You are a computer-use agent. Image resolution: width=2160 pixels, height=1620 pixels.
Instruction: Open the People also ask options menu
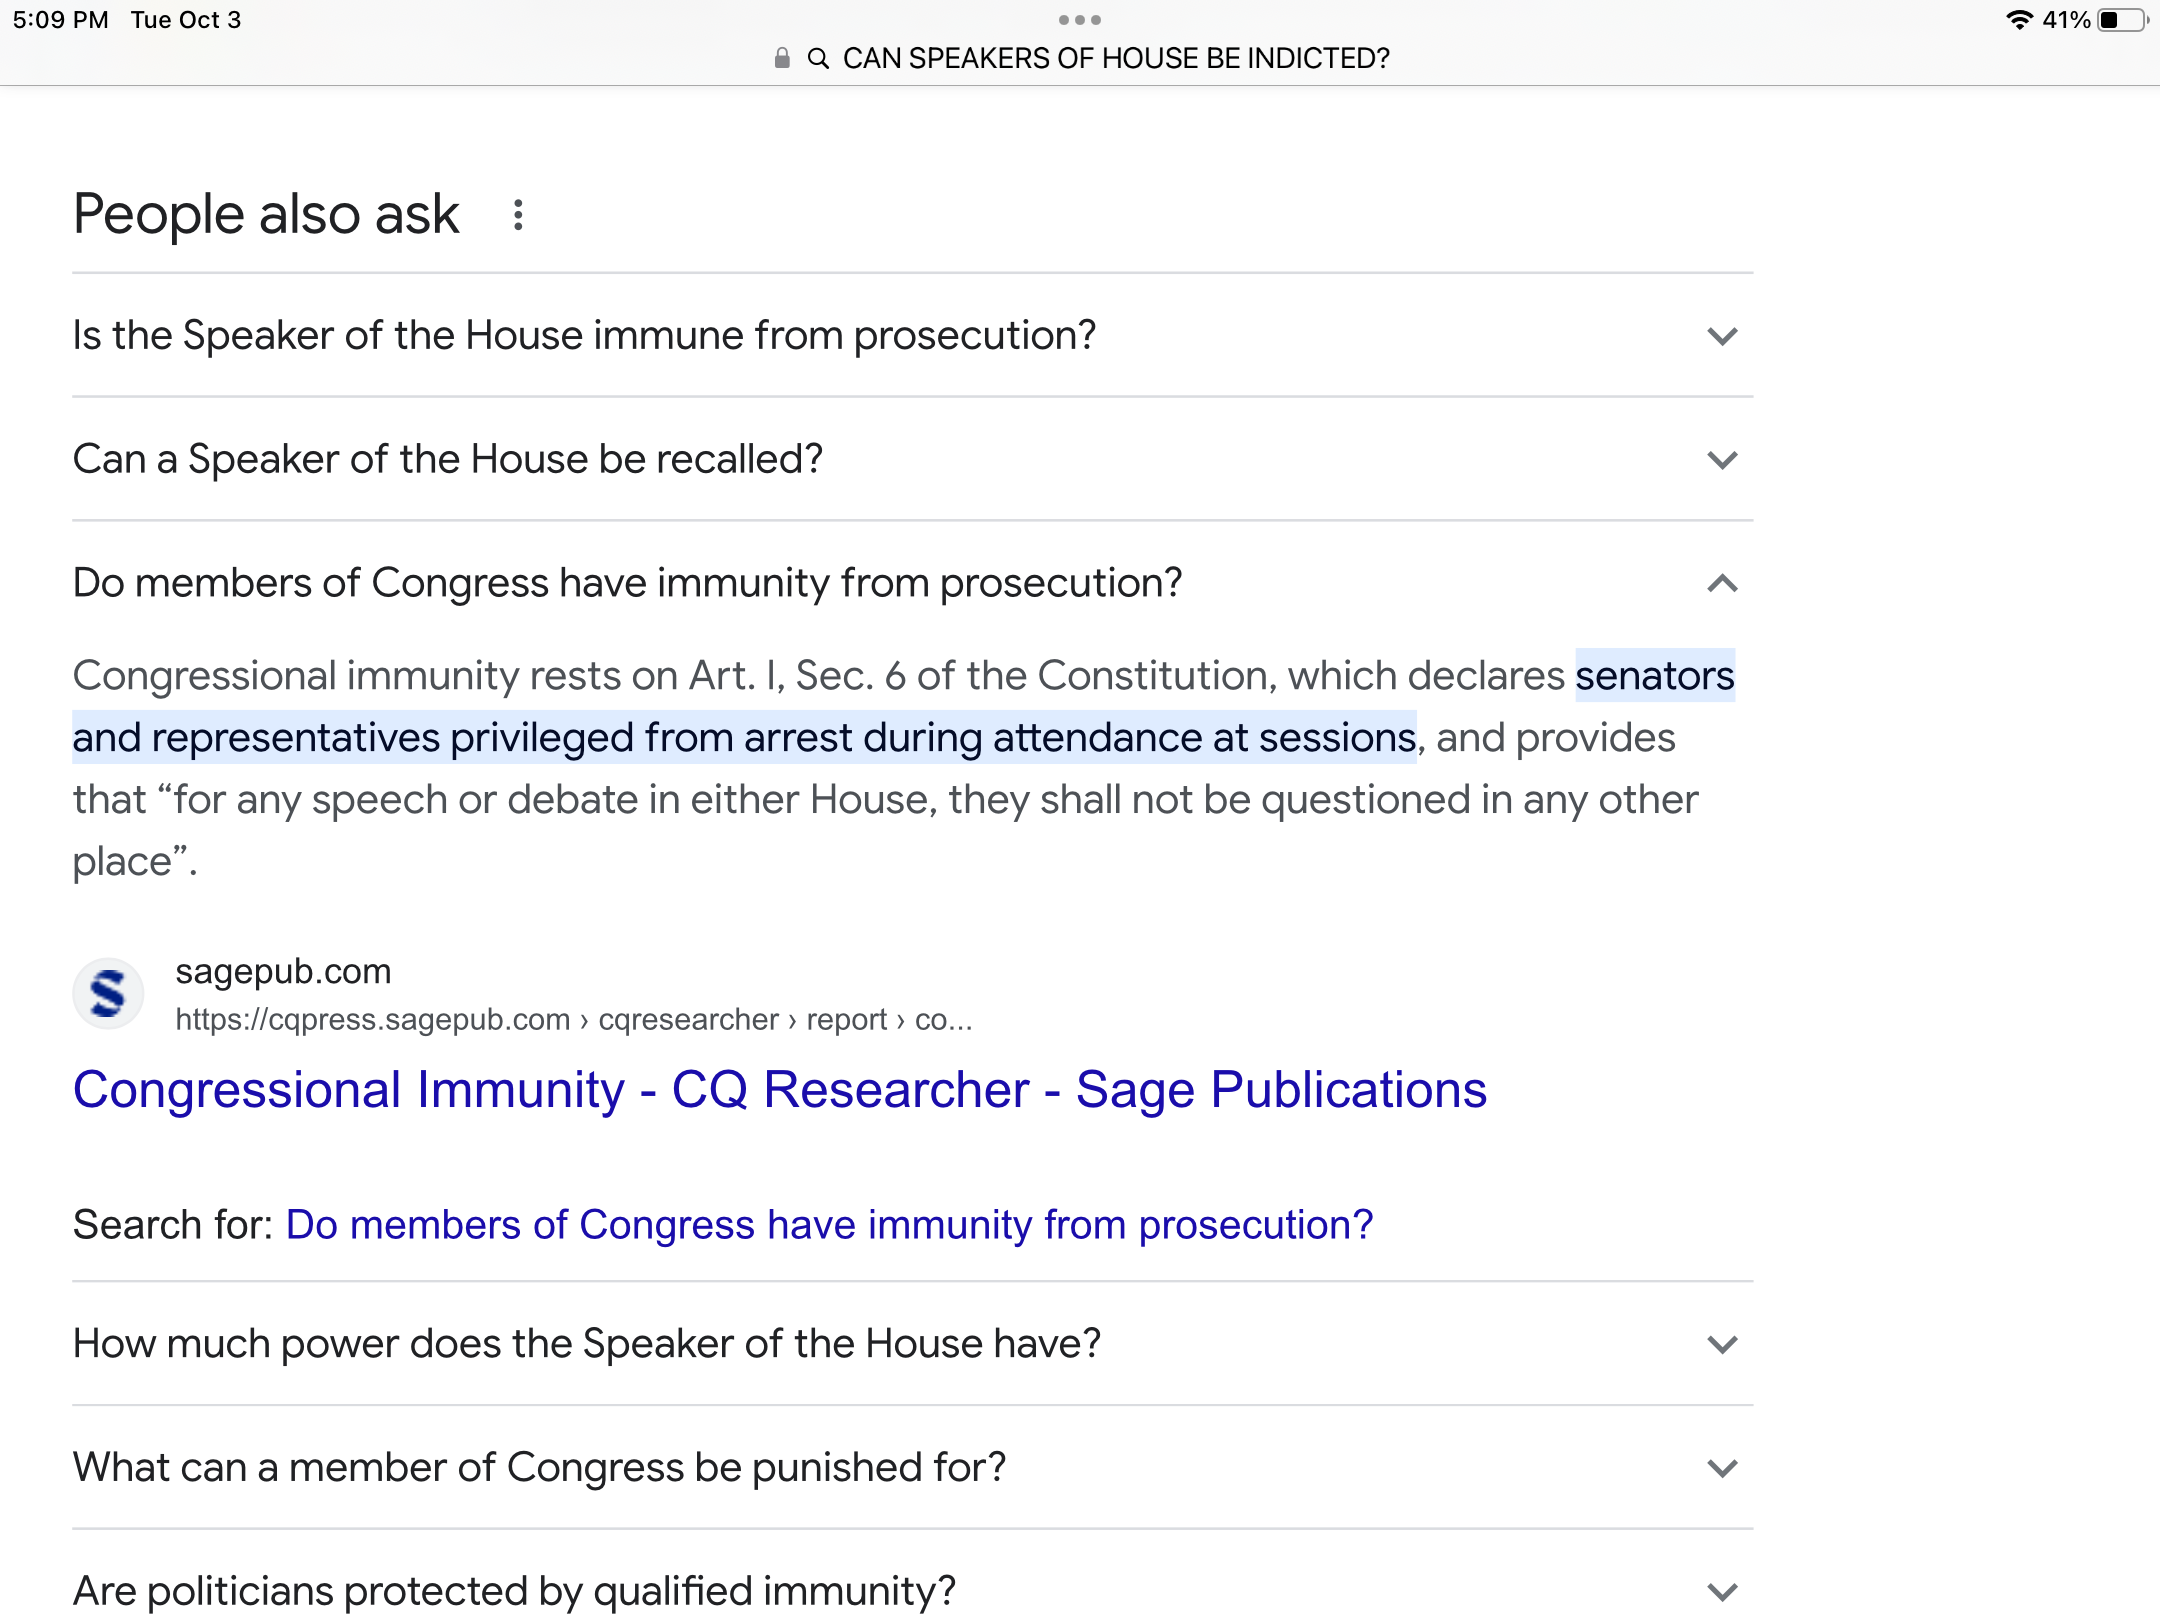(x=518, y=215)
